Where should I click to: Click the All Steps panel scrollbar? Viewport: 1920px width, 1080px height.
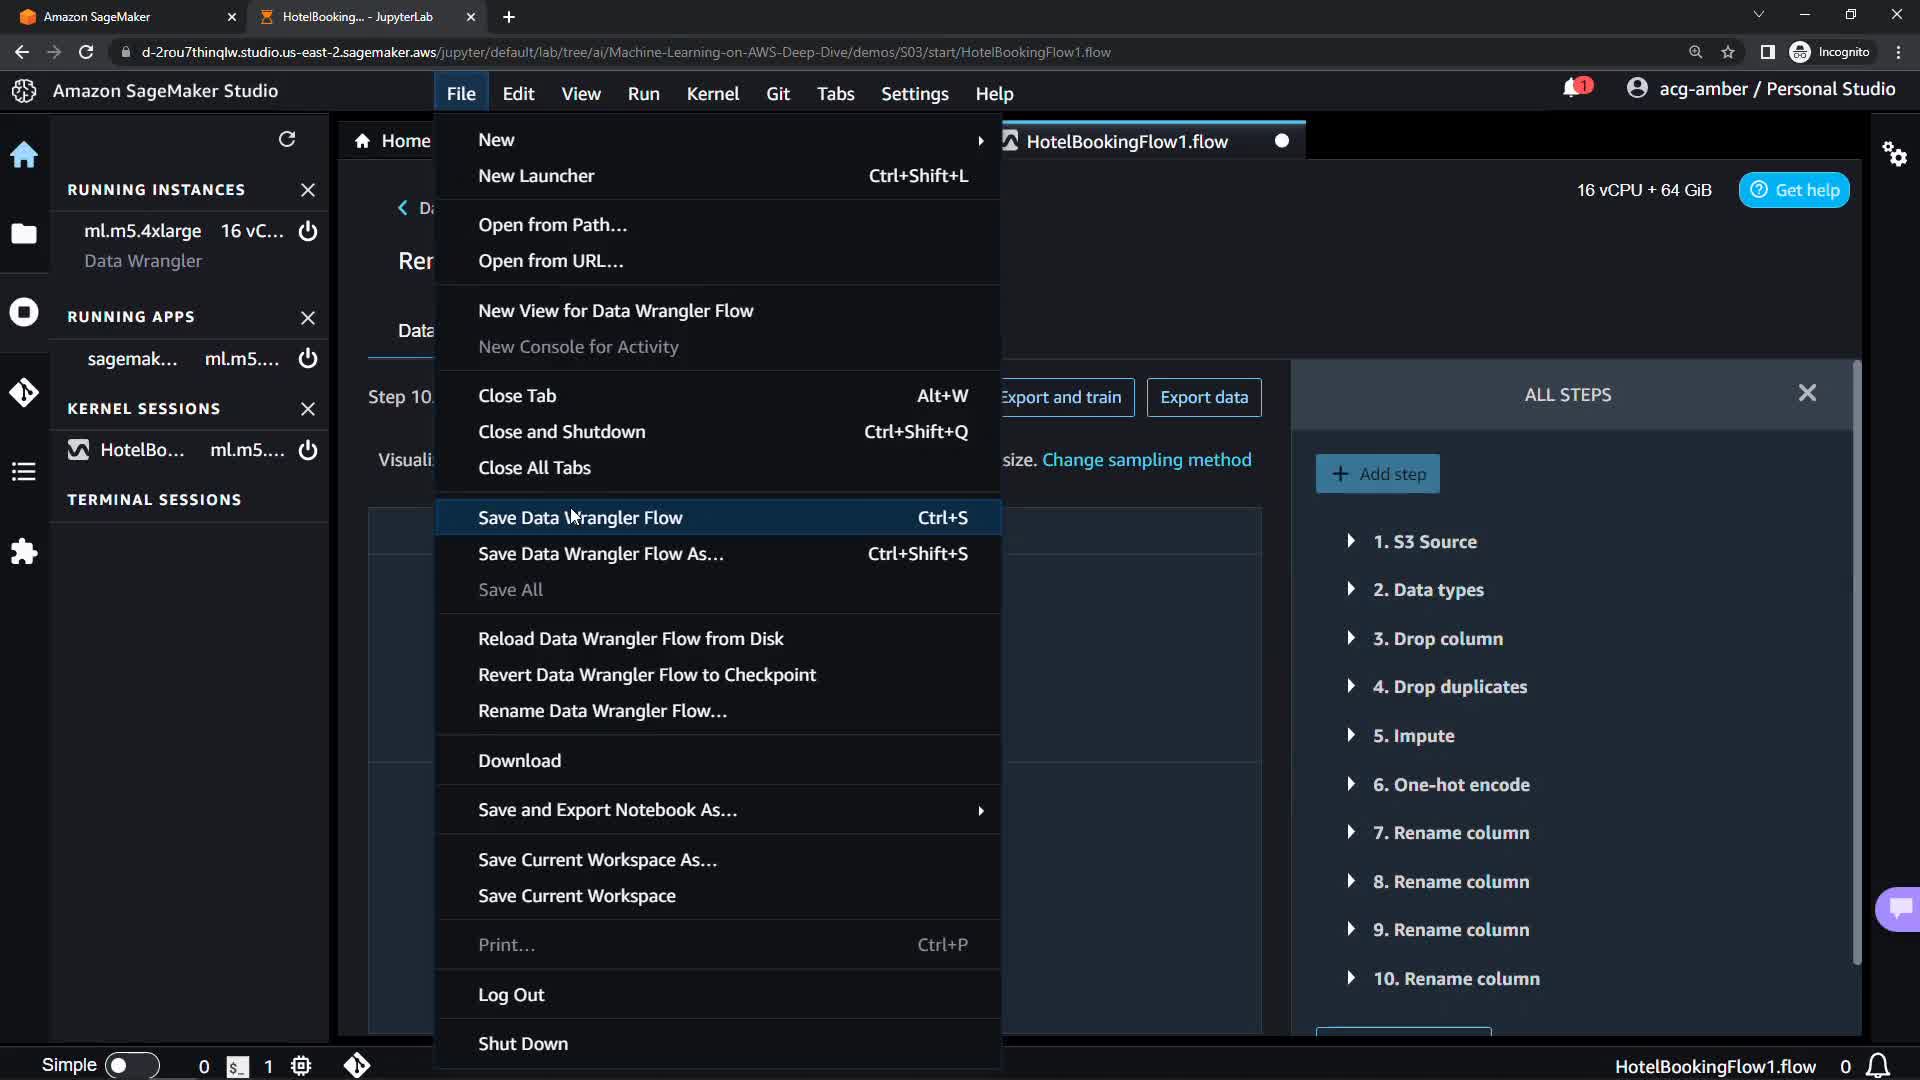coord(1856,660)
